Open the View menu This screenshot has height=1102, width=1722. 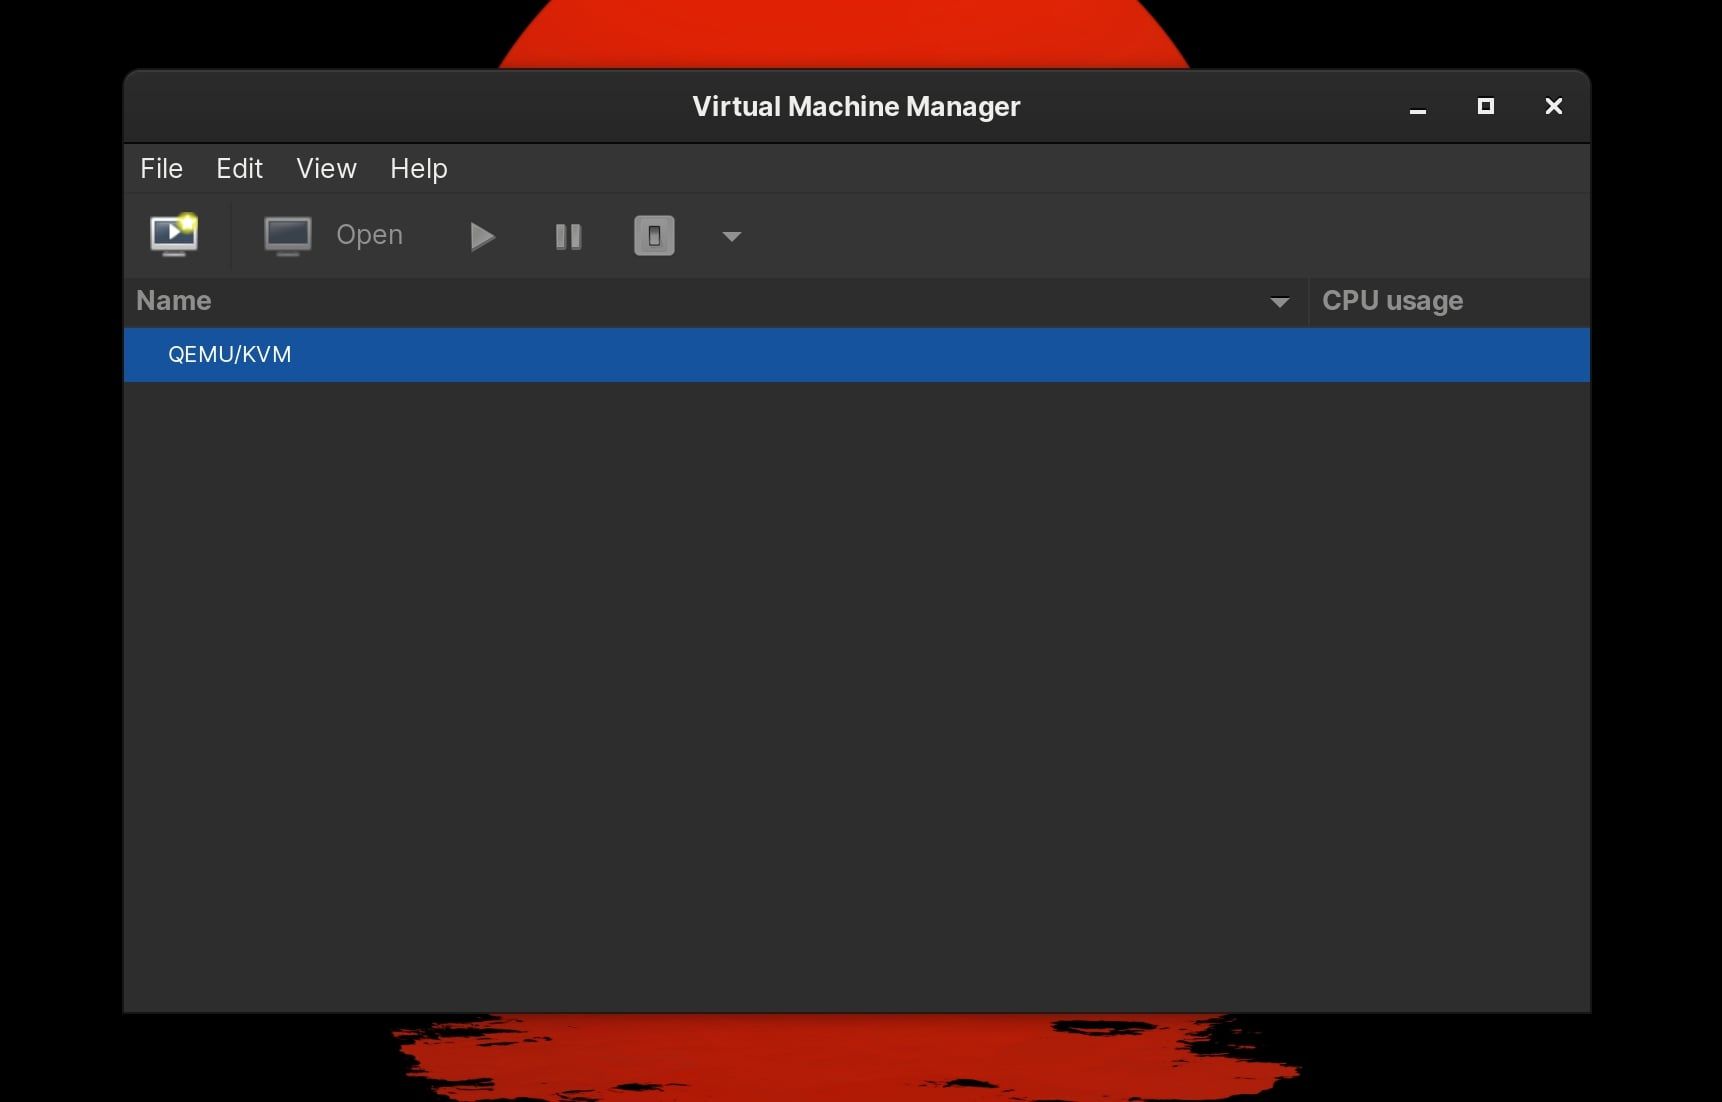pyautogui.click(x=325, y=168)
